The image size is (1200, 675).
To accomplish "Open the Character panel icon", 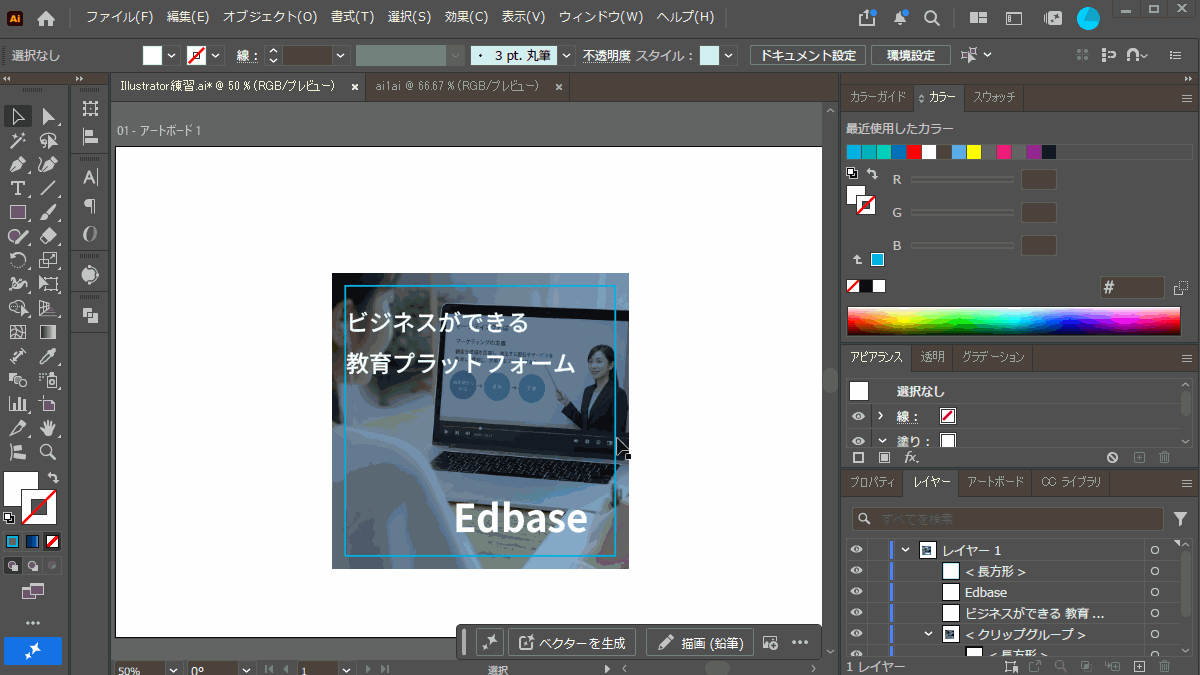I will (90, 178).
